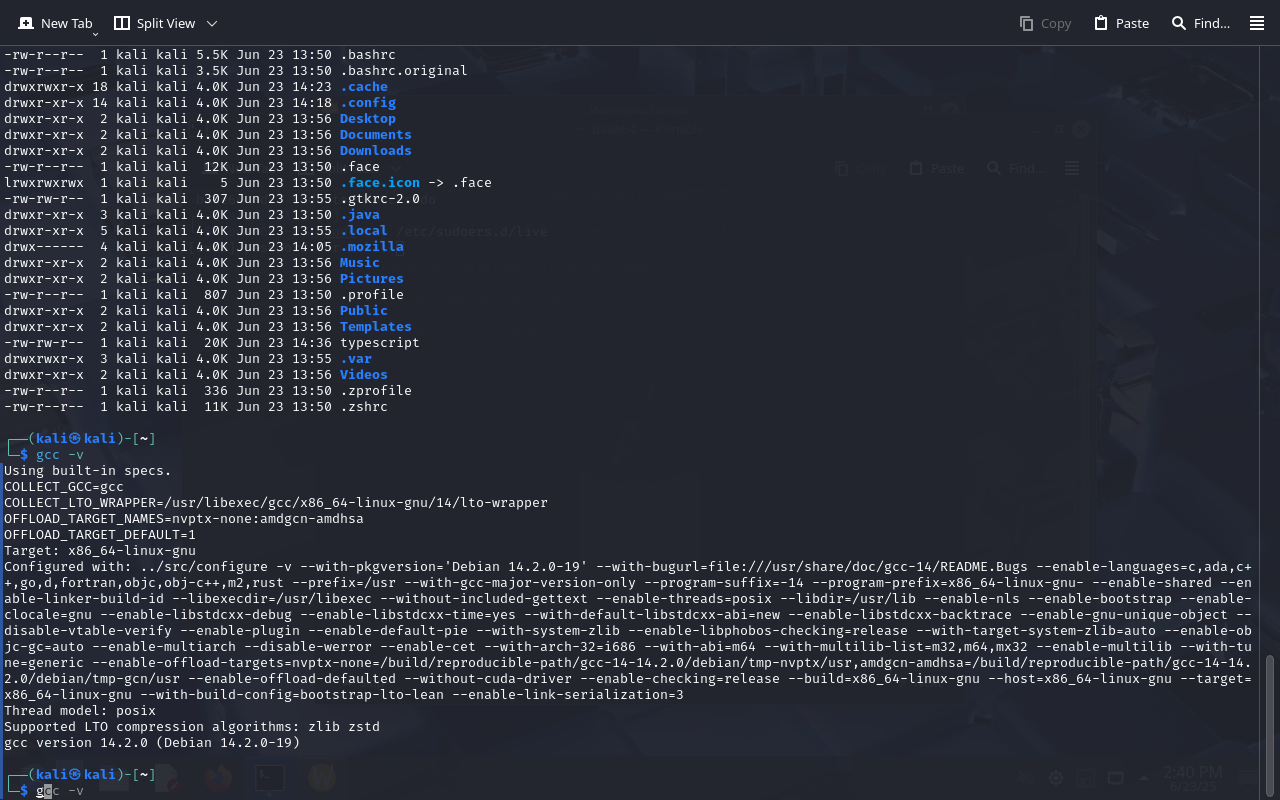This screenshot has width=1280, height=800.
Task: Click the terminal vertical scrollbar thumb
Action: (1270, 725)
